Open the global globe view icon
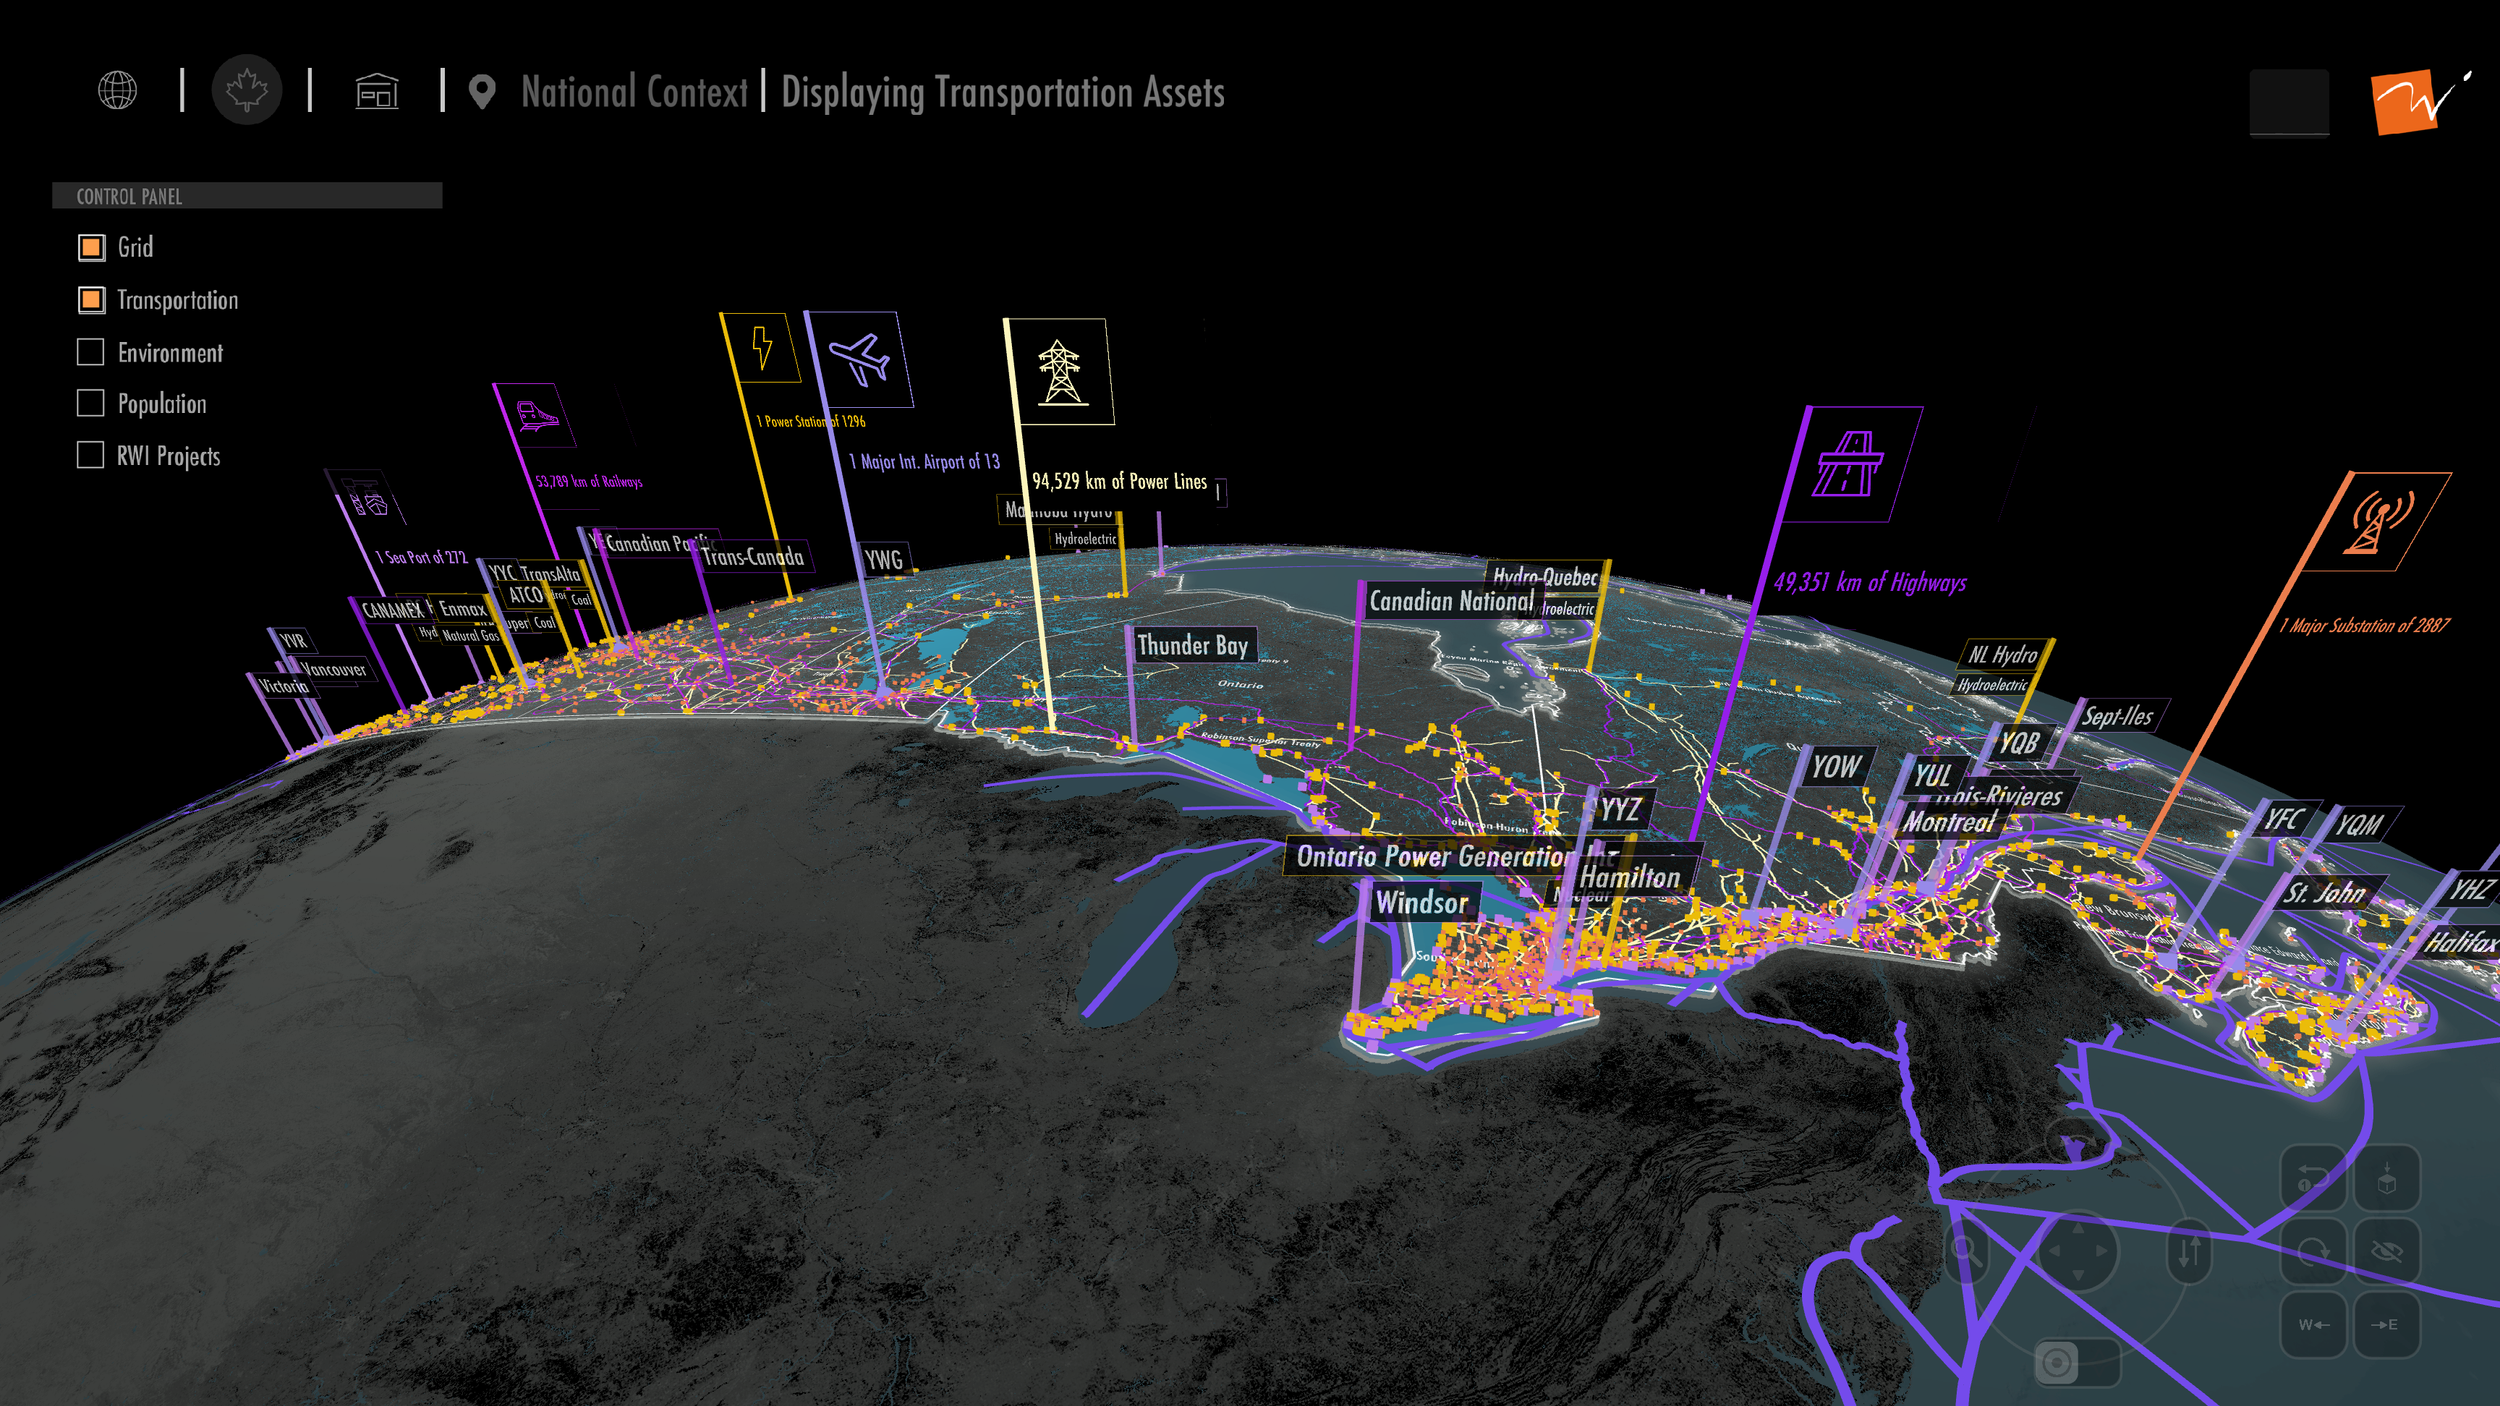The width and height of the screenshot is (2500, 1406). tap(117, 90)
